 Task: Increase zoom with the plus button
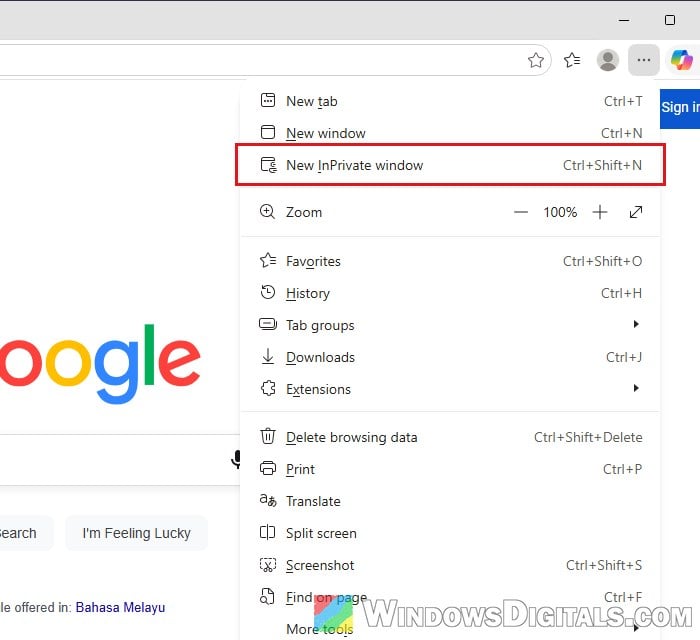[600, 212]
